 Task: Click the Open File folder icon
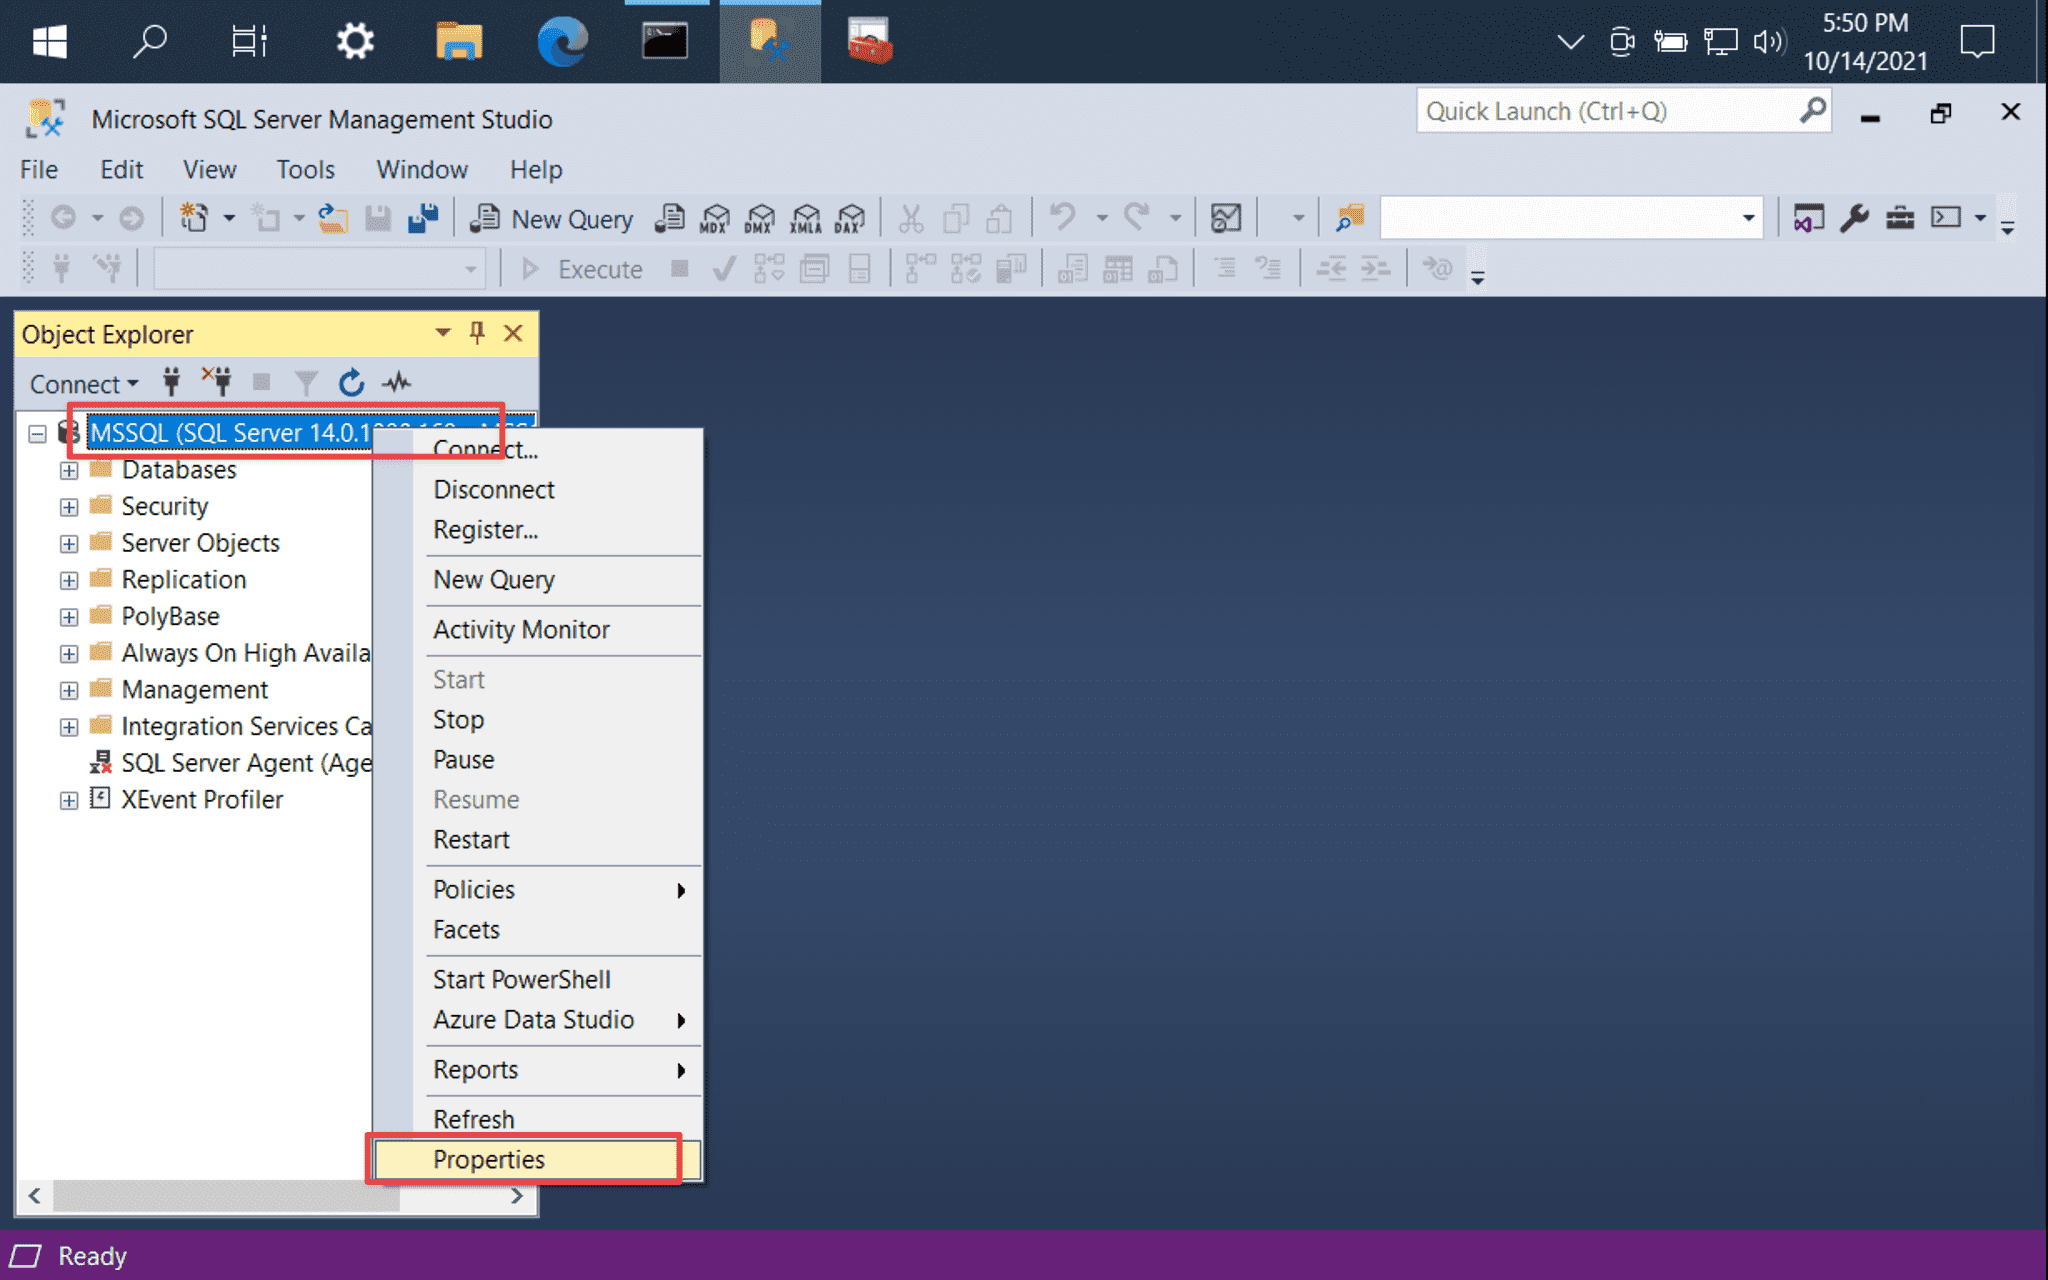(x=332, y=218)
